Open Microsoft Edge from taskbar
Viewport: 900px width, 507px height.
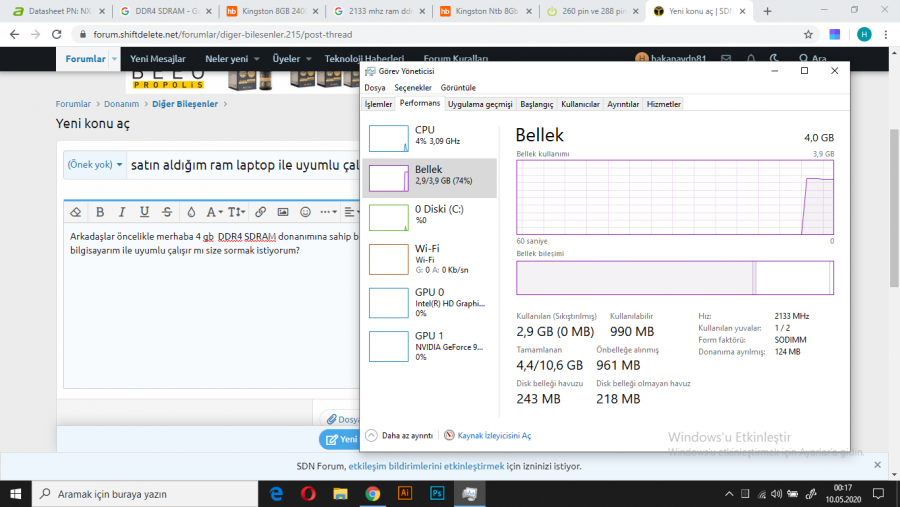coord(276,494)
